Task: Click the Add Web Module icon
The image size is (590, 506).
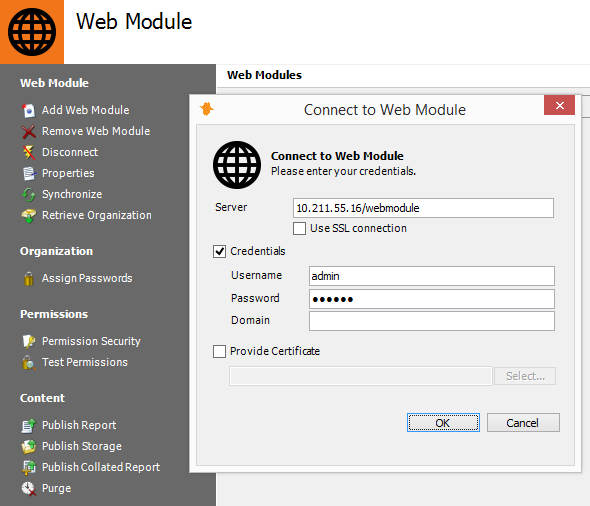Action: 29,111
